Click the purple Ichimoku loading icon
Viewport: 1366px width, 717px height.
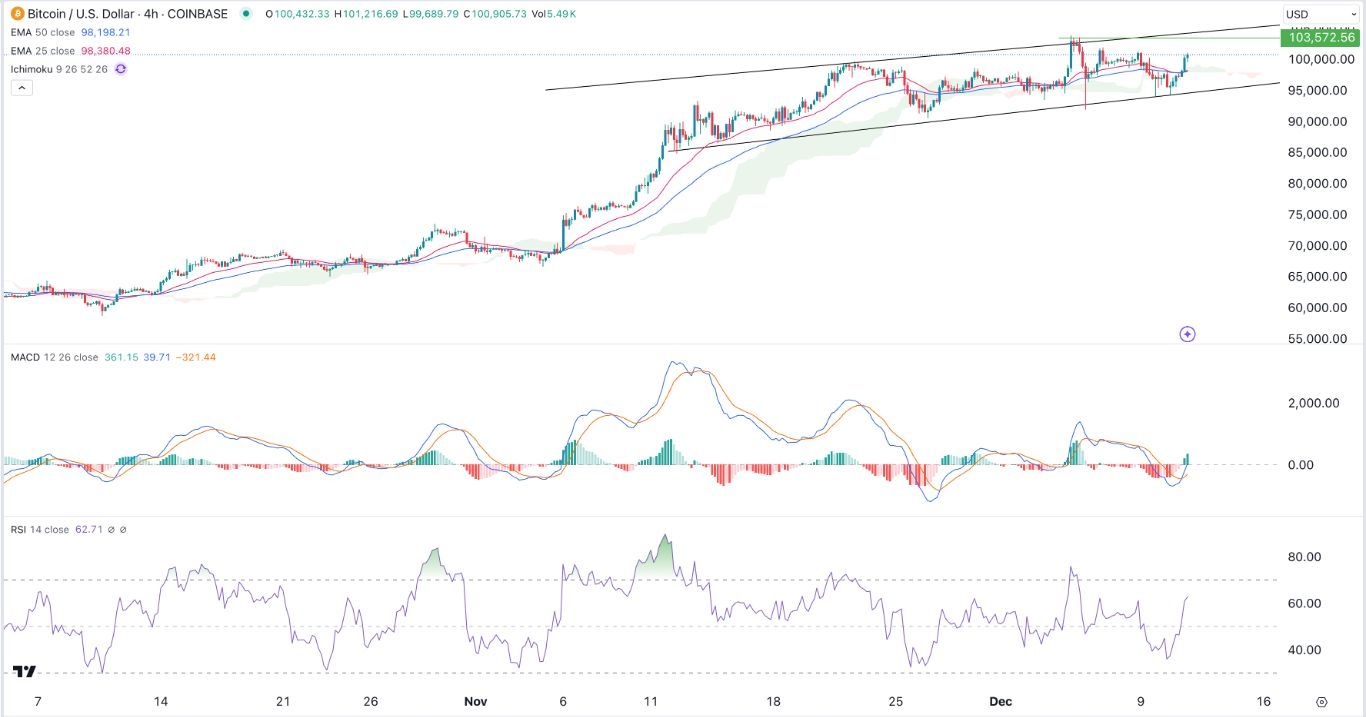pyautogui.click(x=120, y=68)
